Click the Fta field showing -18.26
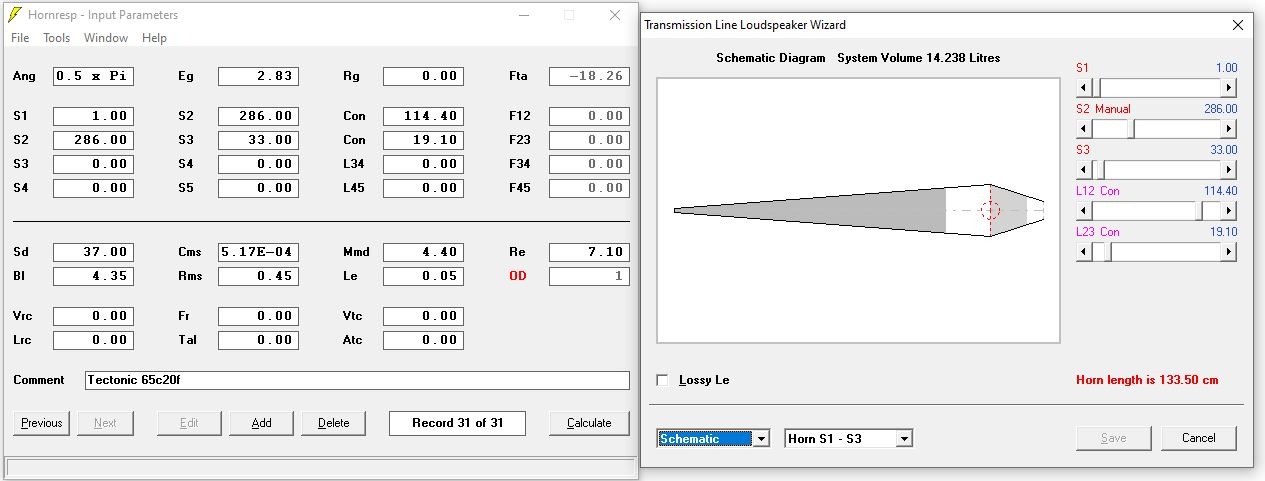 (x=589, y=76)
